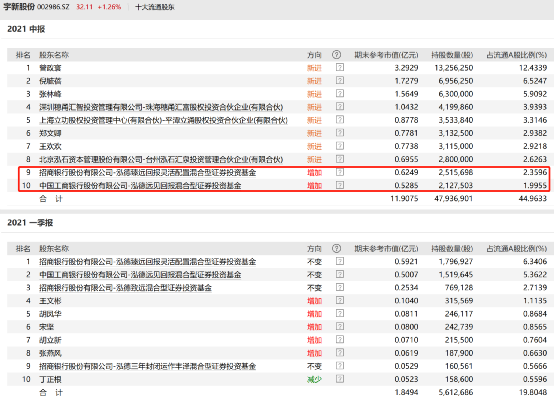554x397 pixels.
Task: Click the total percentage value 44.9633
Action: coord(533,198)
